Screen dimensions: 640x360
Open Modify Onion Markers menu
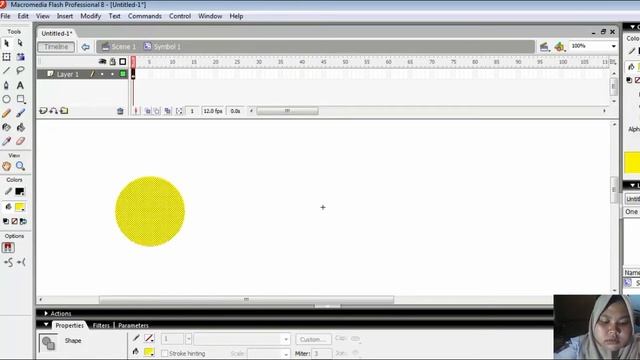179,111
